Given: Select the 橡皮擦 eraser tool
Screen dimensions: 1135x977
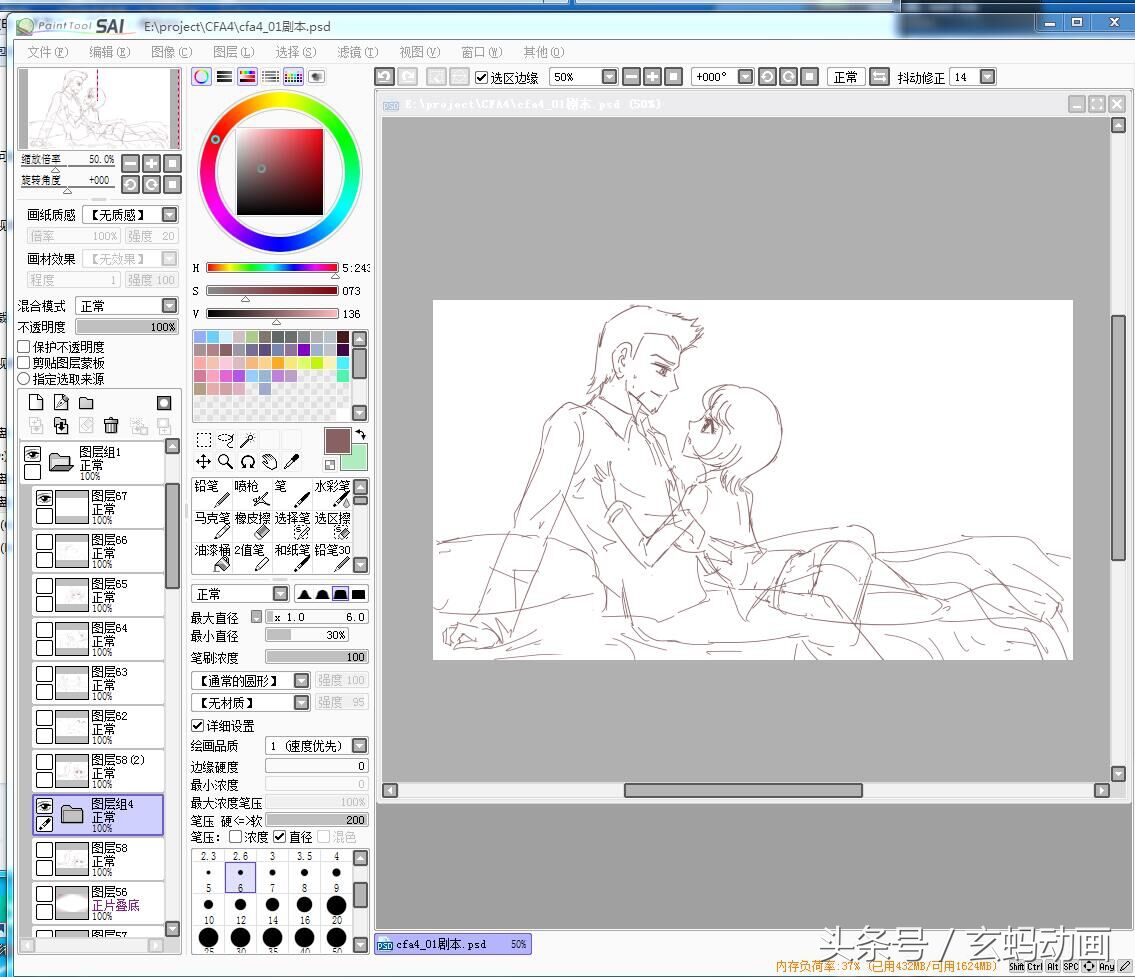Looking at the screenshot, I should [252, 525].
